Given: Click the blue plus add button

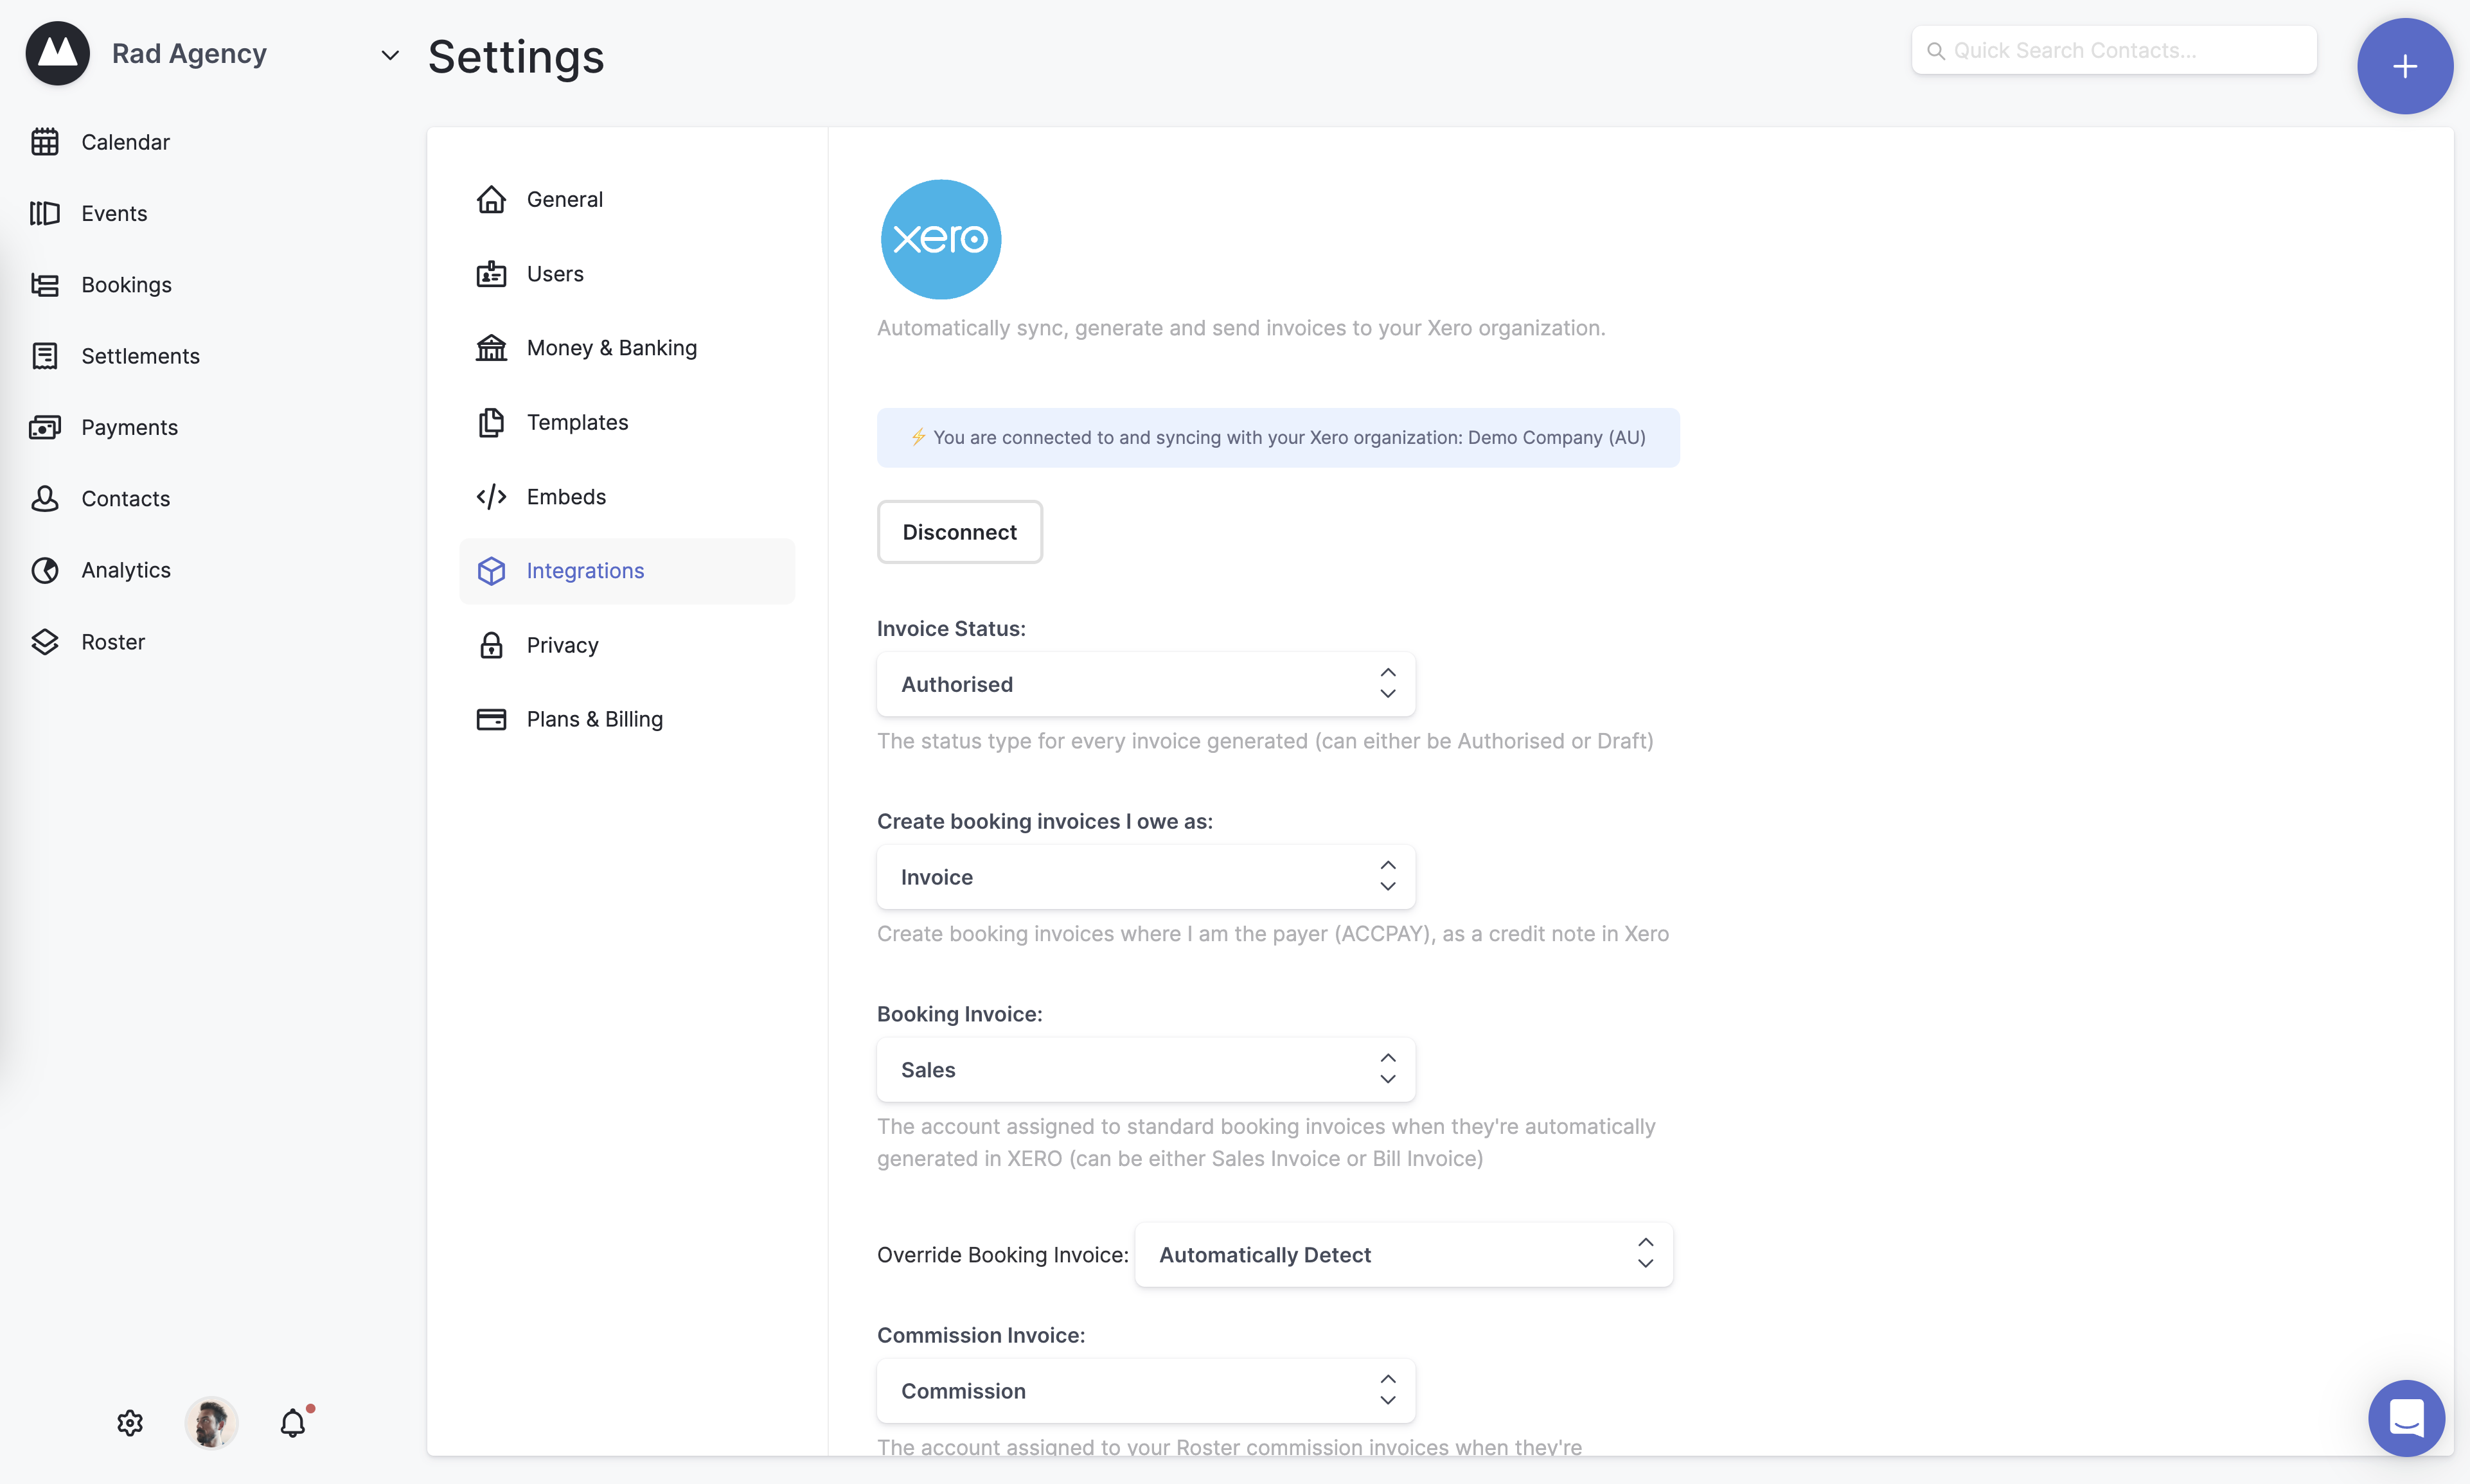Looking at the screenshot, I should tap(2404, 66).
